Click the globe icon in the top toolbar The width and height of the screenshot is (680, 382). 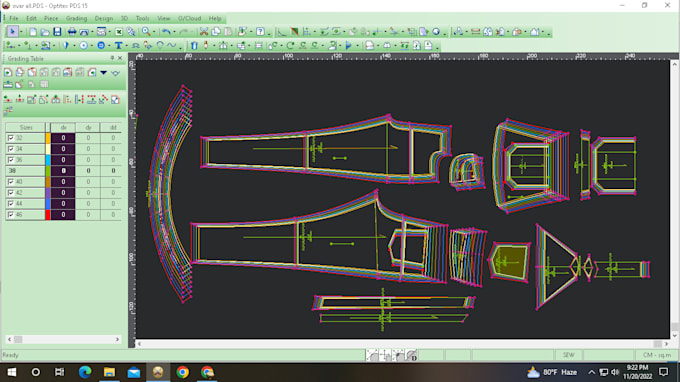tap(436, 32)
